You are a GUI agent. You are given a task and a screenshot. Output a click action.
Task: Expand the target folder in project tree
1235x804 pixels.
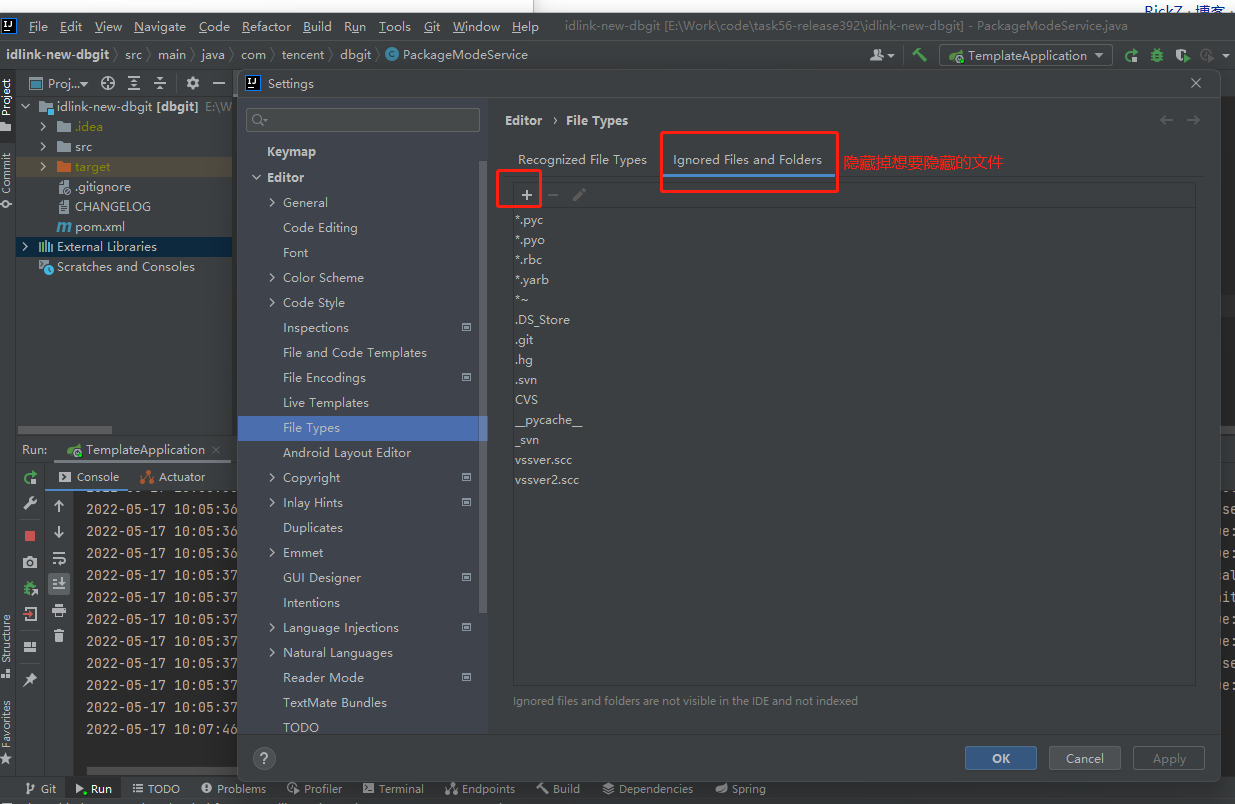tap(43, 167)
